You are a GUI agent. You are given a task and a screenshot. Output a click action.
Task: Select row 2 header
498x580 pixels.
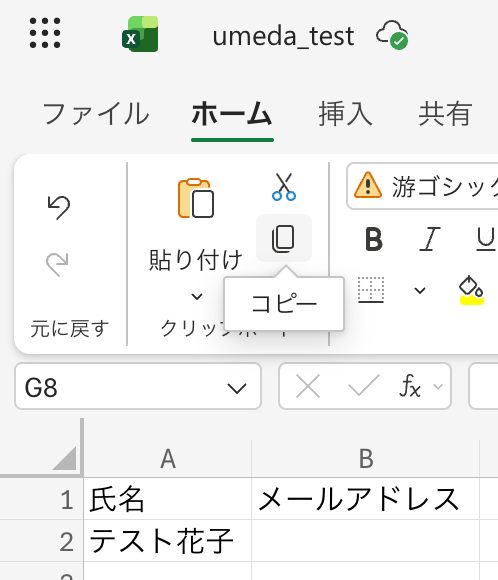coord(41,541)
